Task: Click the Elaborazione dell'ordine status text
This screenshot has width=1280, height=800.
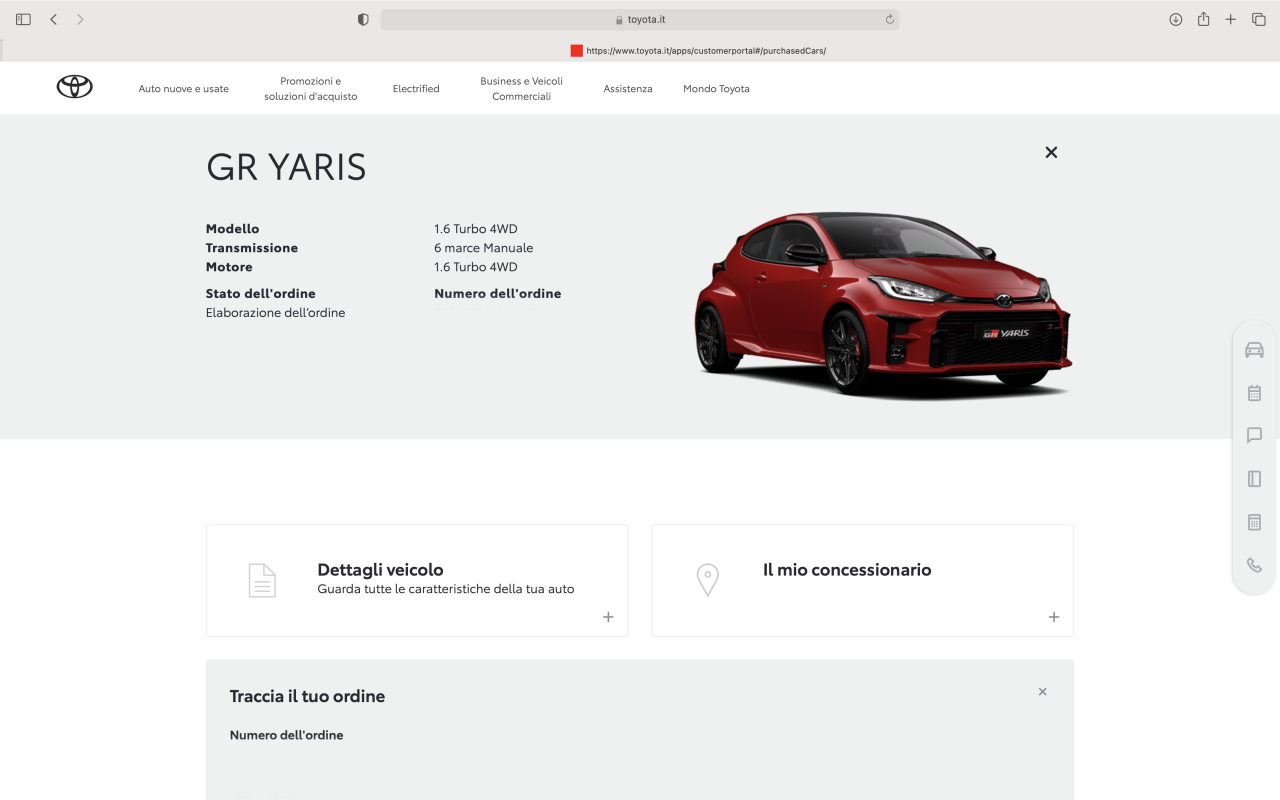Action: (275, 313)
